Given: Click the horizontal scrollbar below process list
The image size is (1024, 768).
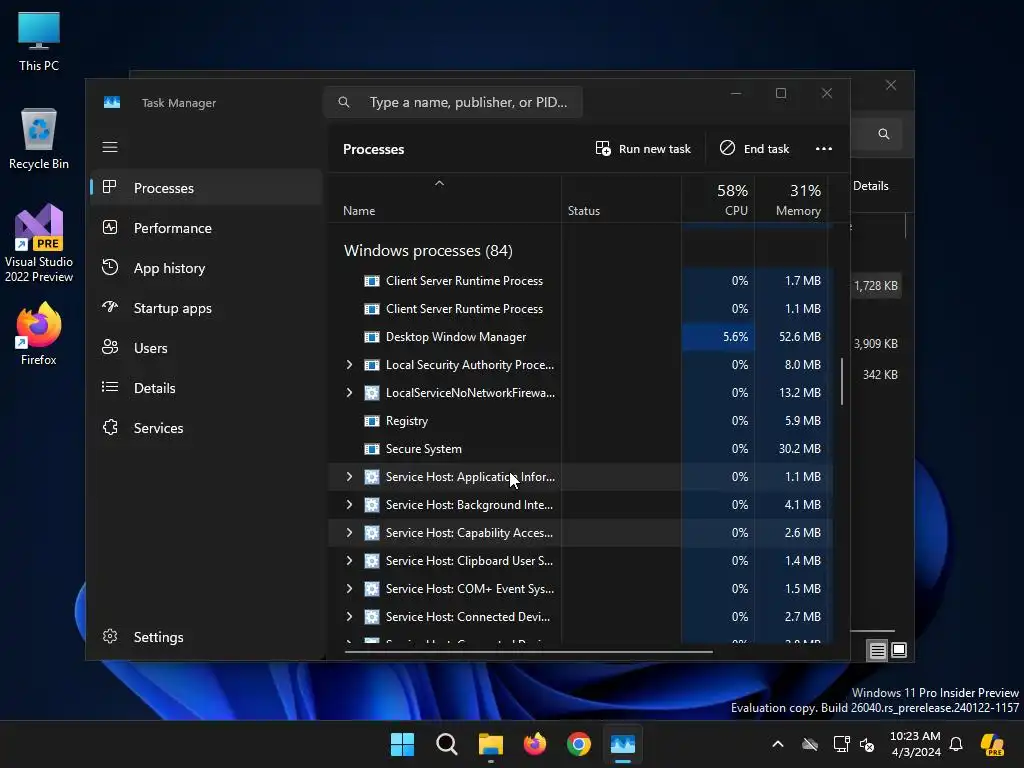Looking at the screenshot, I should pyautogui.click(x=528, y=651).
